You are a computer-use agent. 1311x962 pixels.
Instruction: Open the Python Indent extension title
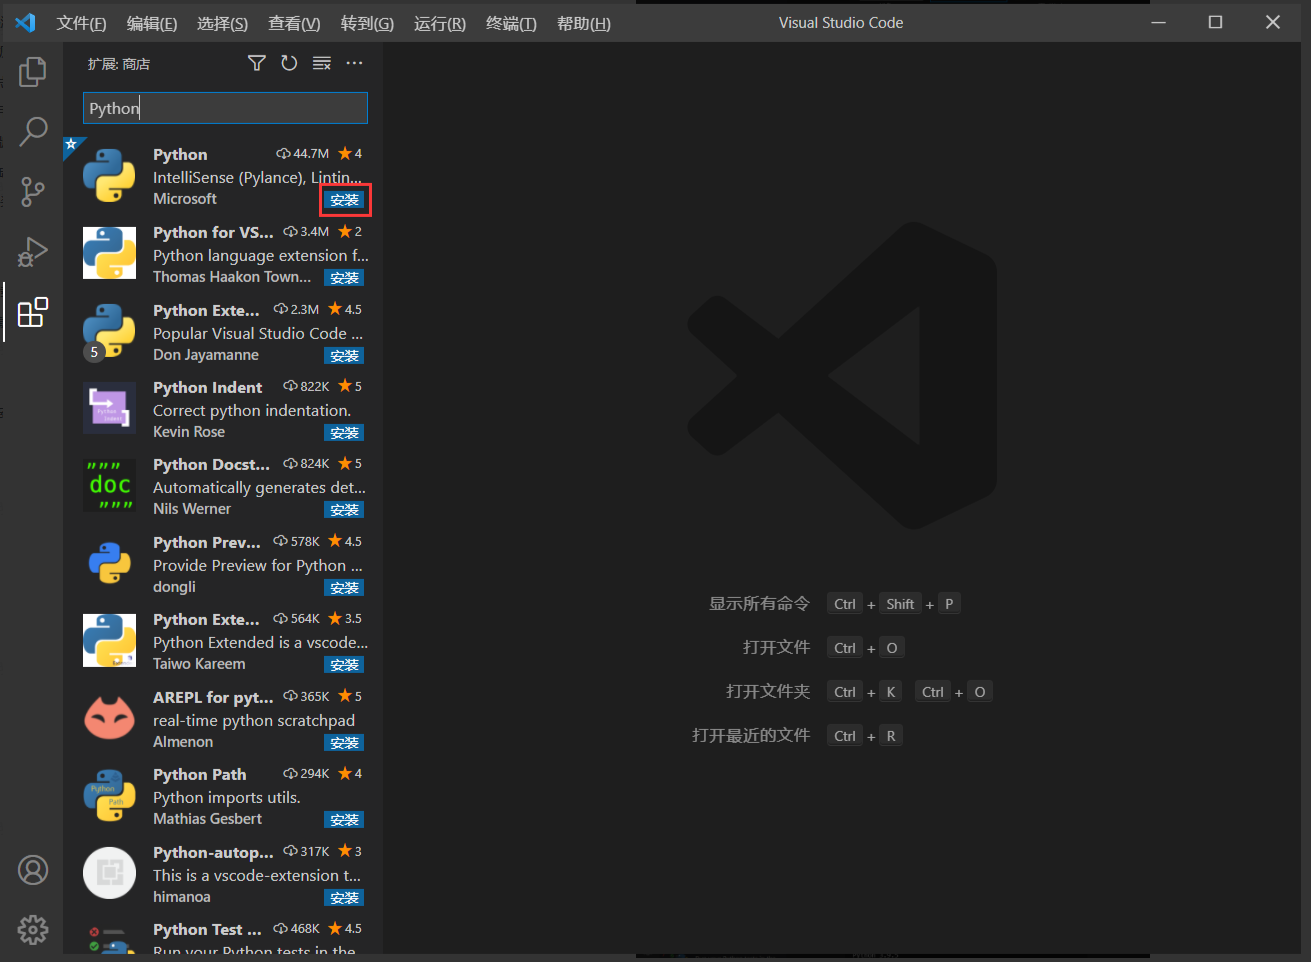pos(207,387)
